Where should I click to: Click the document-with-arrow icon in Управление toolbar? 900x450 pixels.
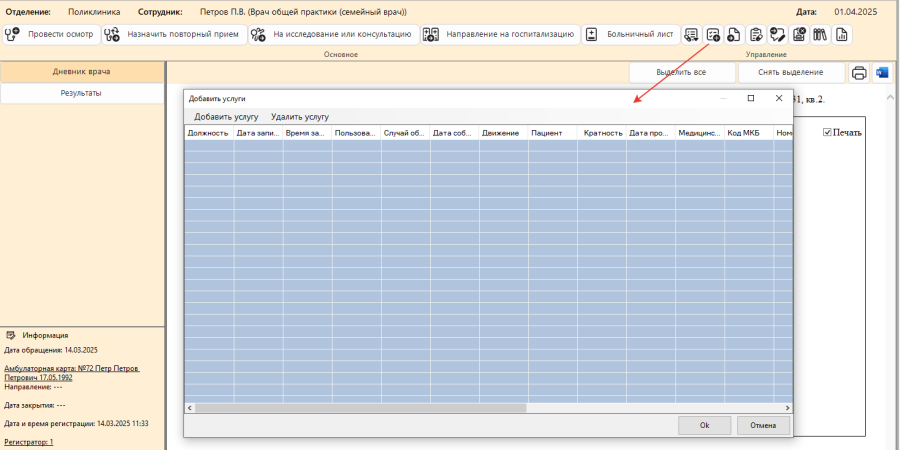[x=734, y=34]
